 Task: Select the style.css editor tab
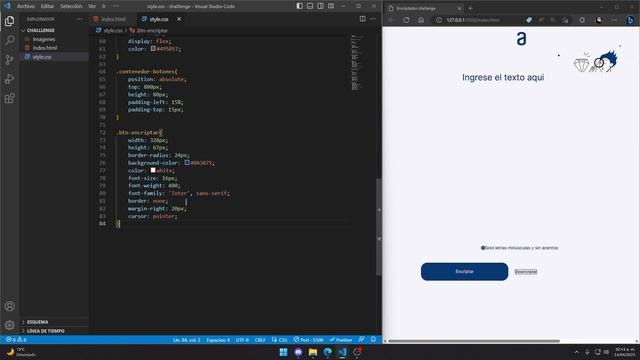pos(159,19)
